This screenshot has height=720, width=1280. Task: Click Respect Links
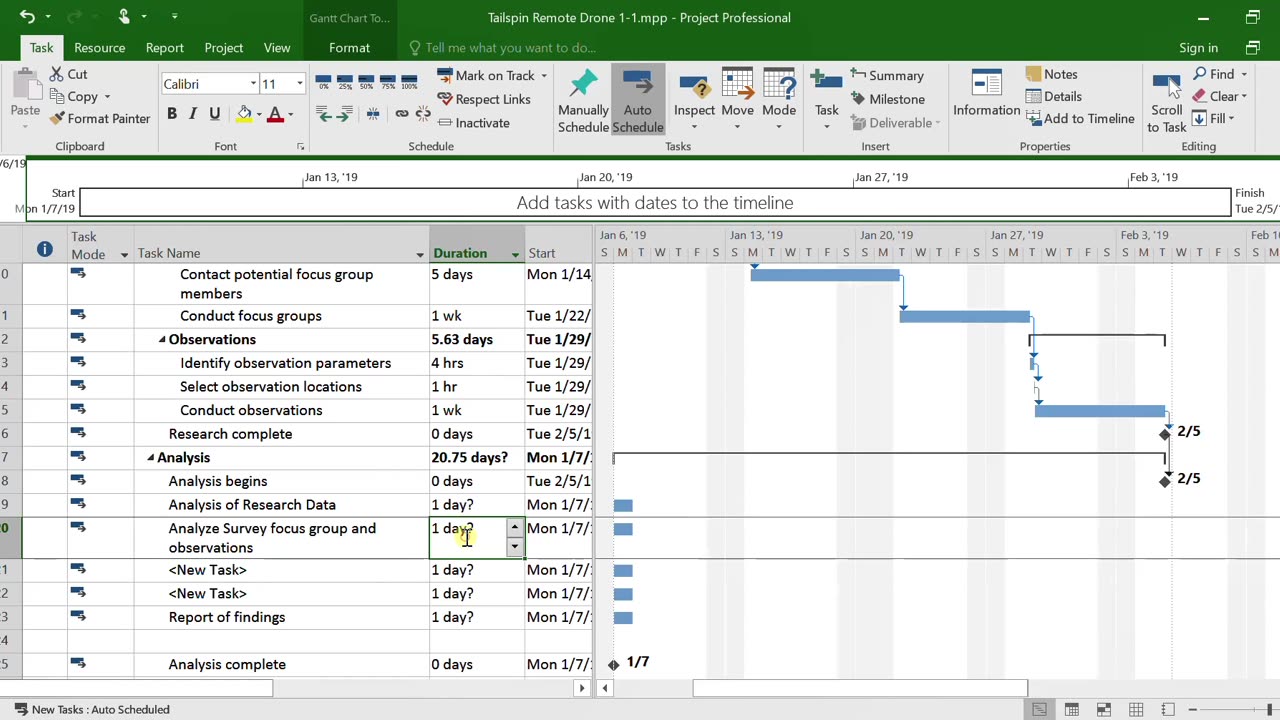point(484,99)
